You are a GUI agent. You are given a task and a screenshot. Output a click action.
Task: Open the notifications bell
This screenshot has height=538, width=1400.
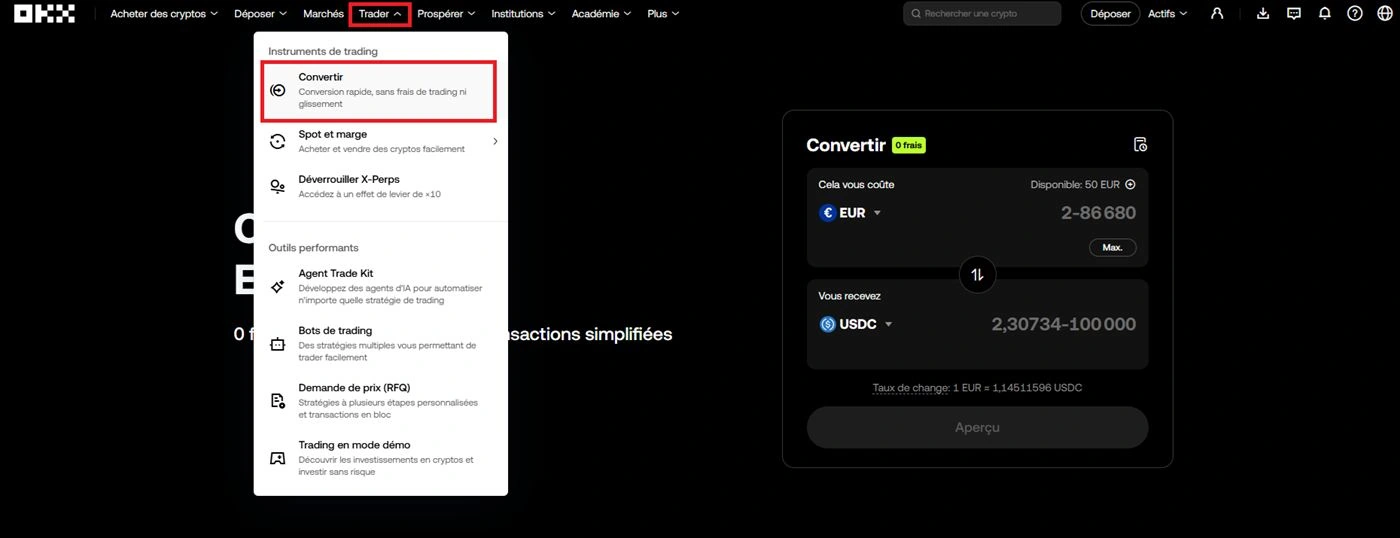(x=1325, y=14)
